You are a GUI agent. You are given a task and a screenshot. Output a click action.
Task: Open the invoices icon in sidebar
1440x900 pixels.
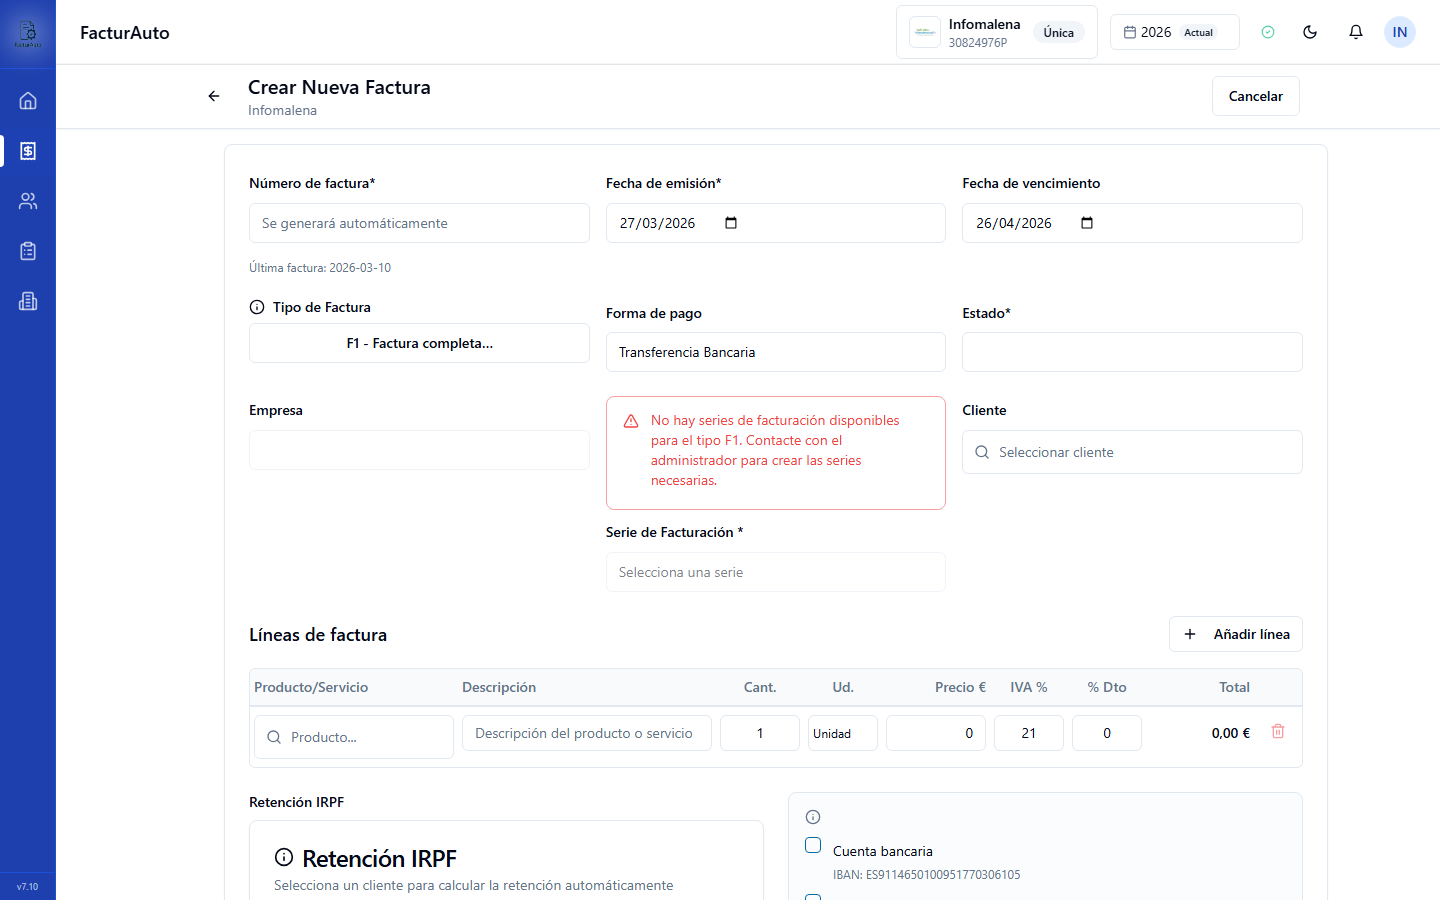[x=28, y=151]
